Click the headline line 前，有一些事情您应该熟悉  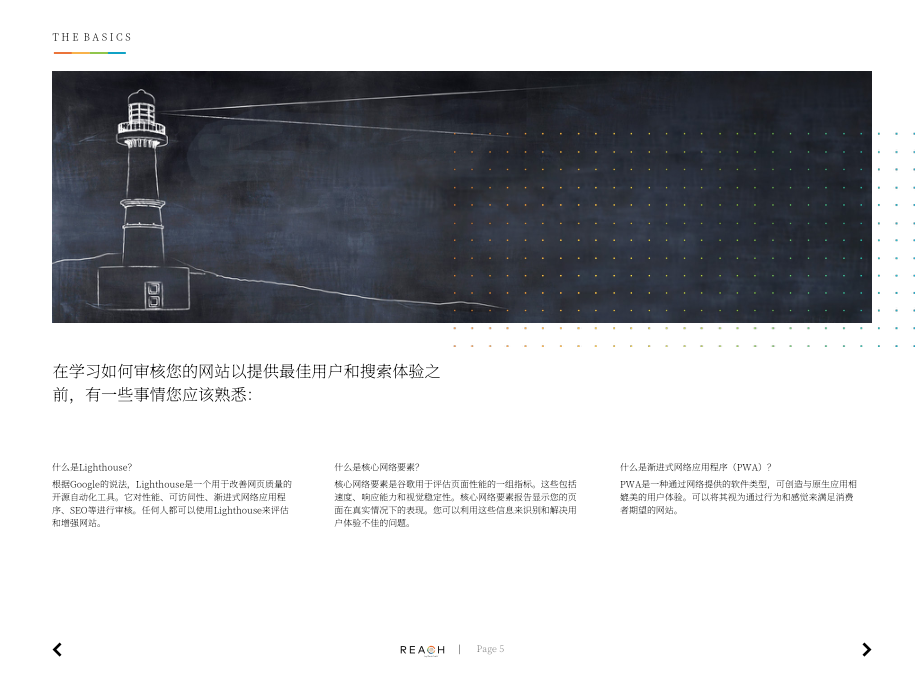pos(153,395)
